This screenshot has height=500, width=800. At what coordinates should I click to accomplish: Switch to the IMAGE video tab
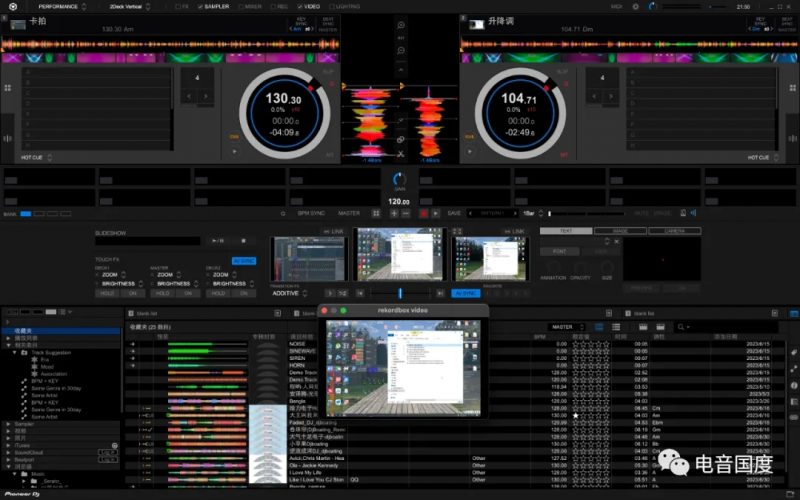coord(620,231)
